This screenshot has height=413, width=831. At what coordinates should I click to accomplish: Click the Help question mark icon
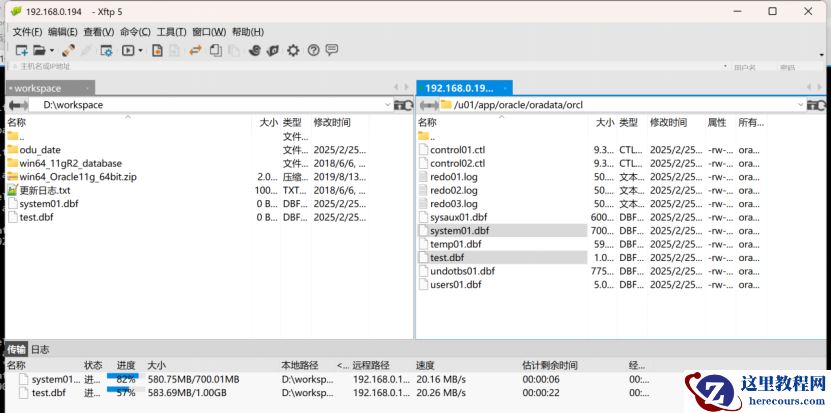(313, 50)
